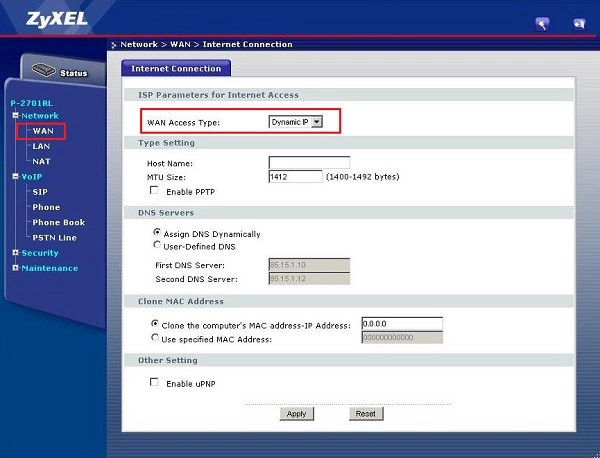Select Assign DNS Dynamically option
Image resolution: width=600 pixels, height=458 pixels.
[x=157, y=232]
